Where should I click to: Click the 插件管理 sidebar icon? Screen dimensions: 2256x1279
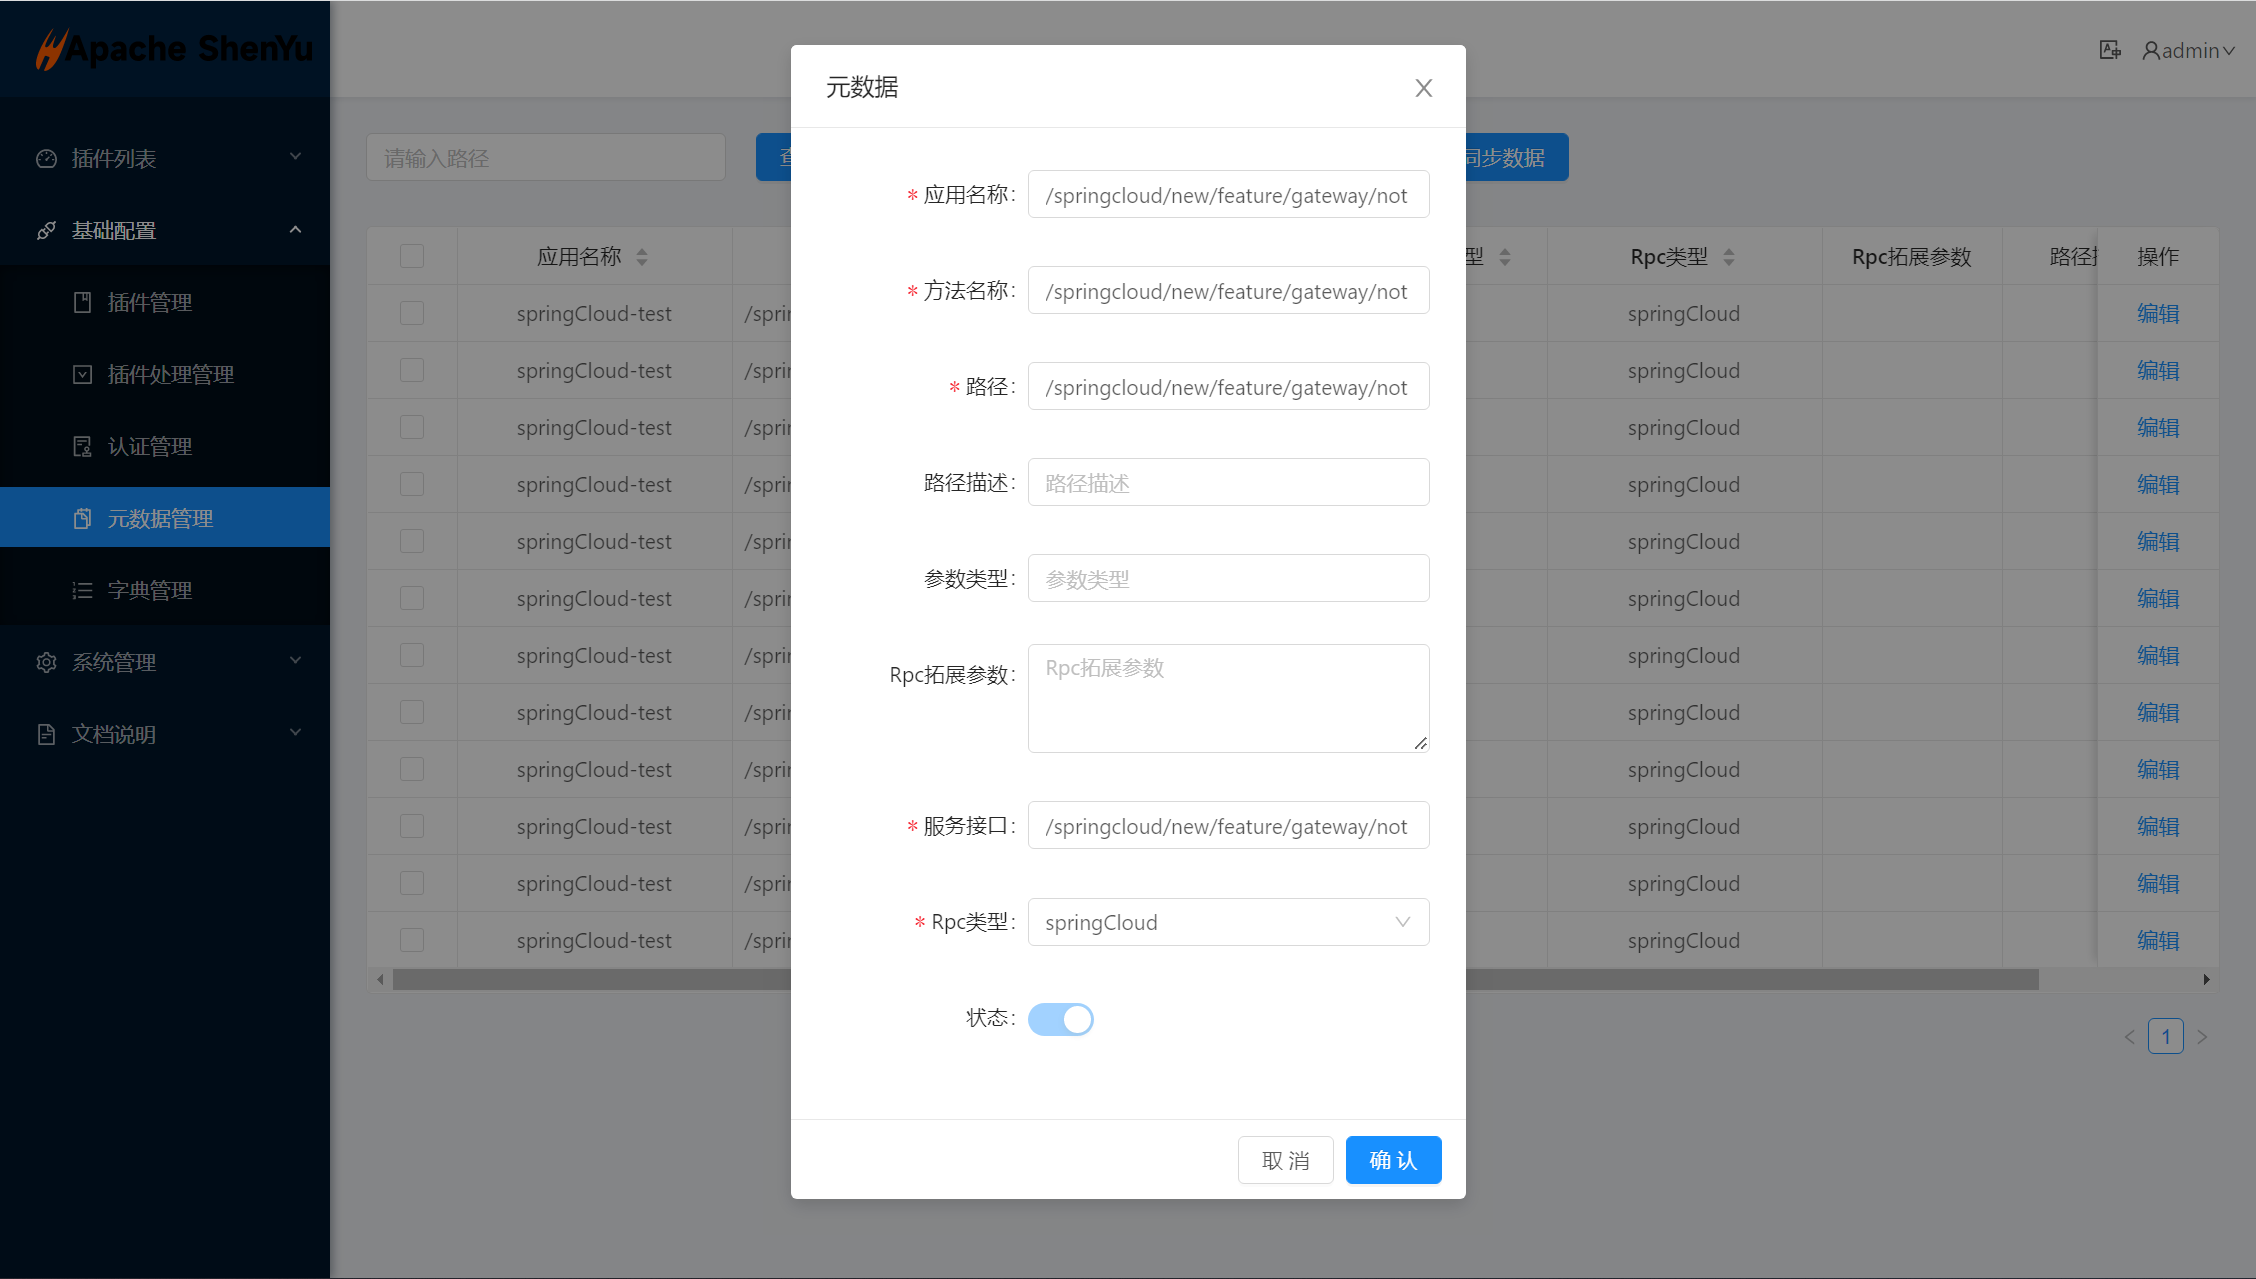coord(83,302)
